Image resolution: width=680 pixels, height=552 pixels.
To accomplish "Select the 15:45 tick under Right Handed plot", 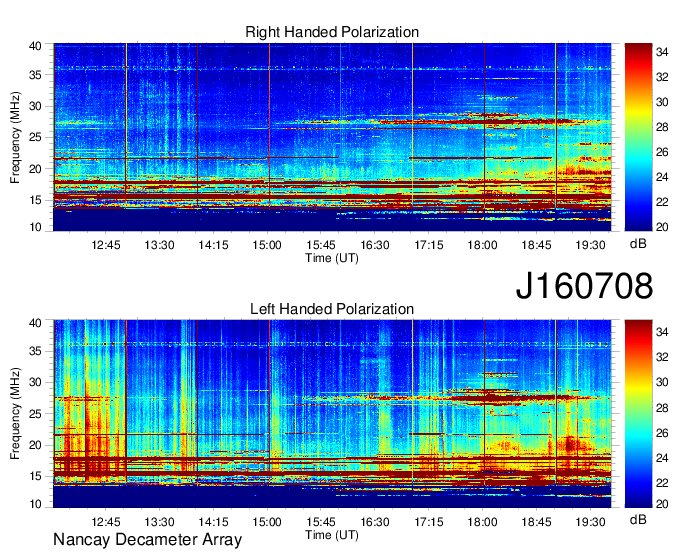I will click(321, 245).
